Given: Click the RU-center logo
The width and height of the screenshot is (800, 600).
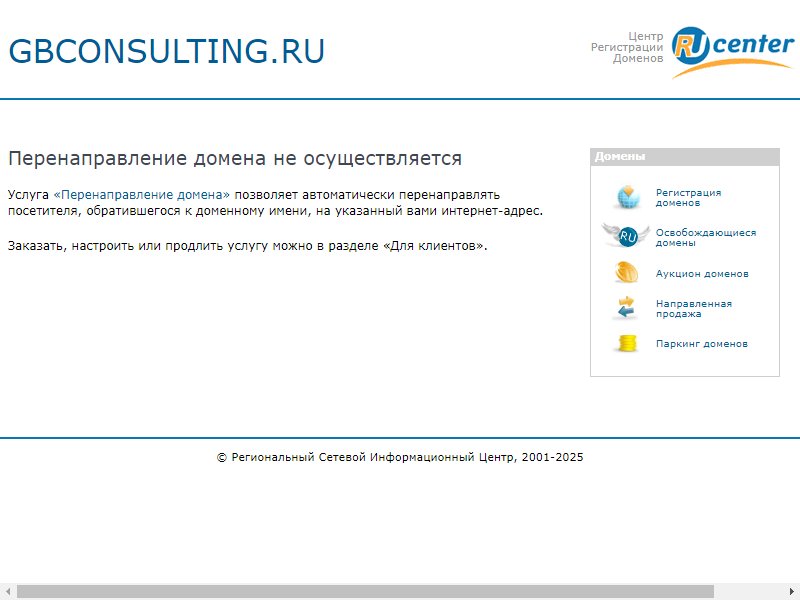Looking at the screenshot, I should [733, 52].
